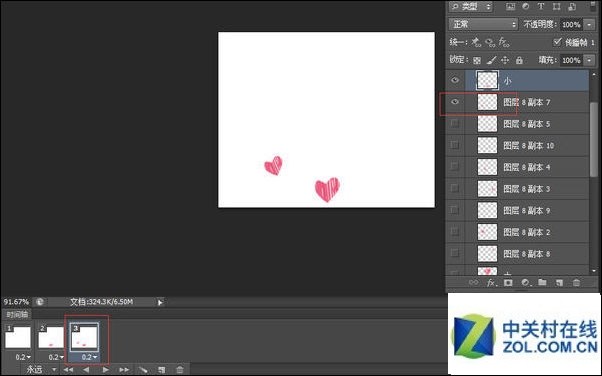602x376 pixels.
Task: Click the unify layer position icon
Action: [x=476, y=42]
